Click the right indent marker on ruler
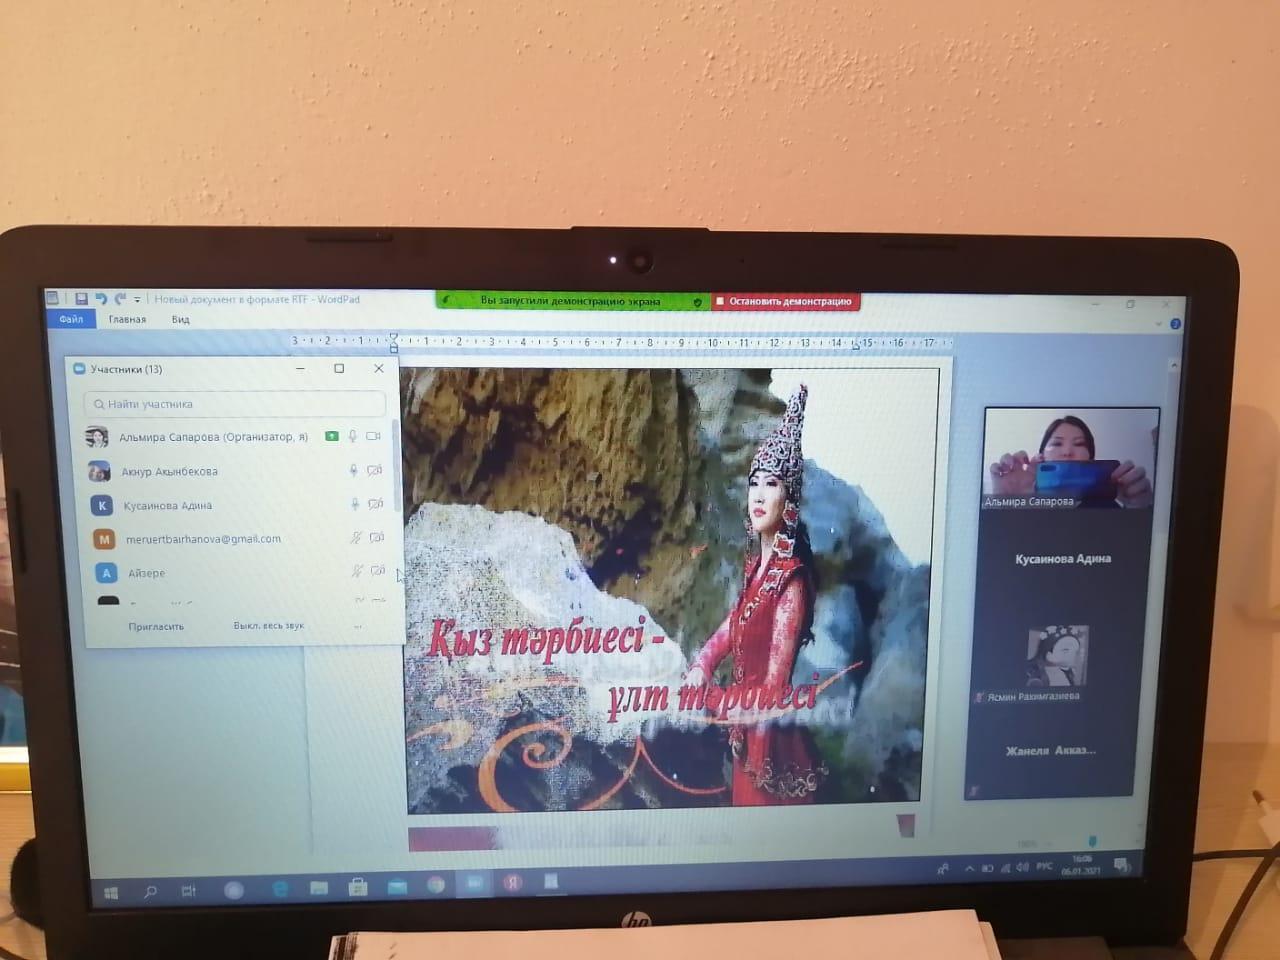1280x960 pixels. tap(855, 344)
